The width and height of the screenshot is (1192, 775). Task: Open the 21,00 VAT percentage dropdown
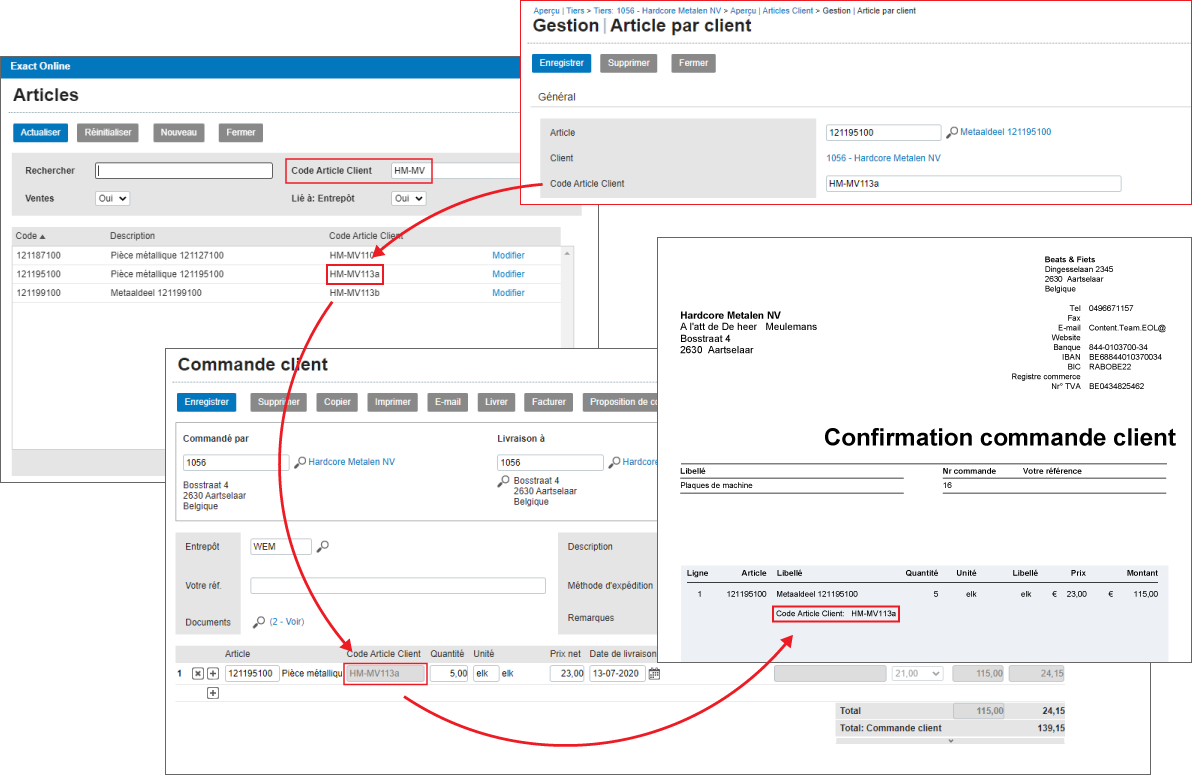click(918, 673)
